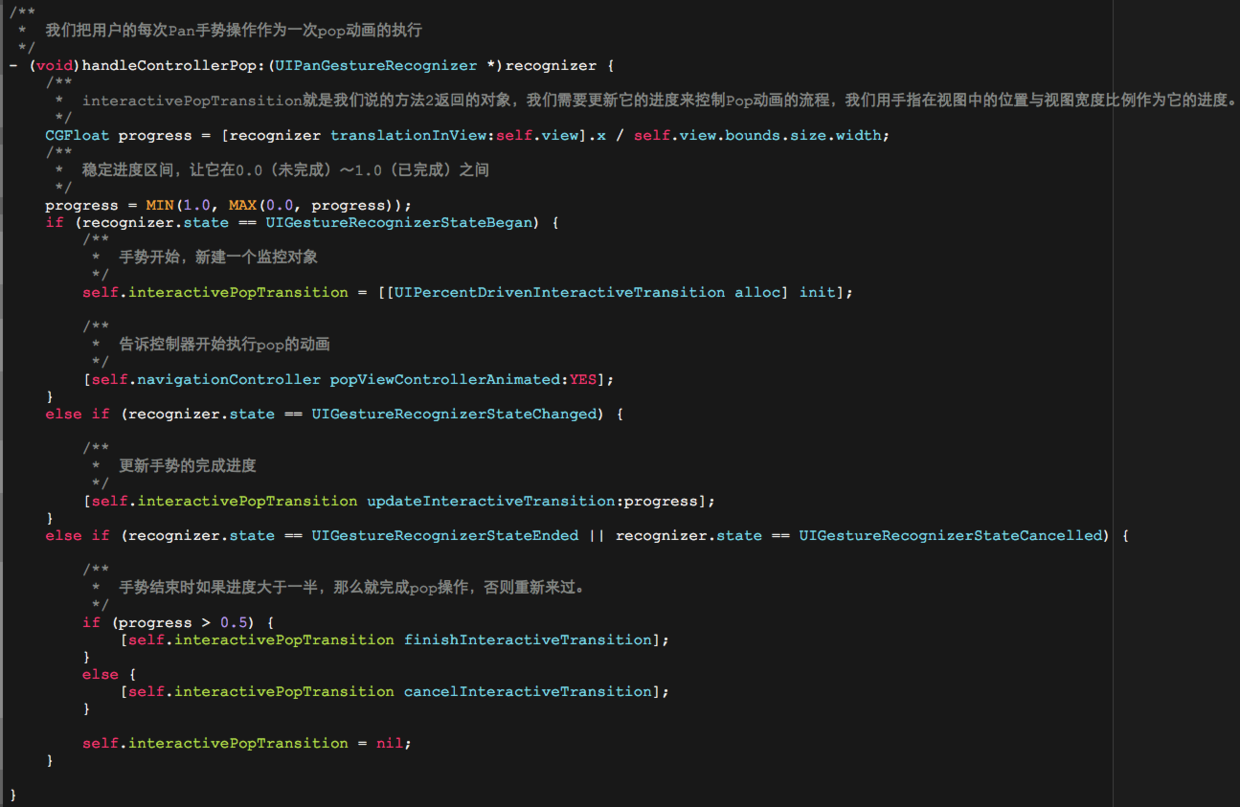Select nil in the interactivePopTransition assignment
This screenshot has height=807, width=1240.
point(389,743)
